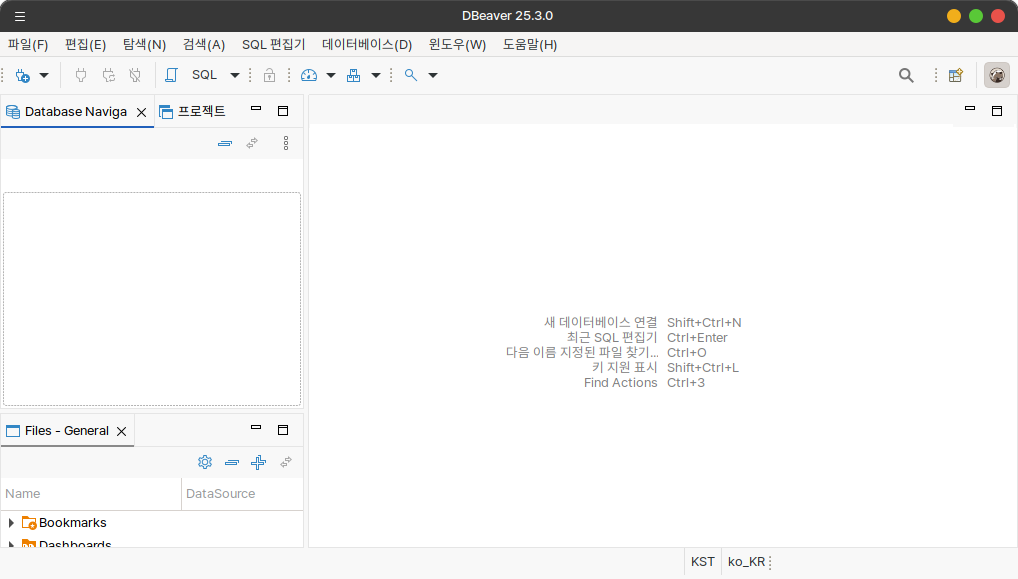1018x579 pixels.
Task: Click in the empty navigator tree area
Action: point(152,299)
